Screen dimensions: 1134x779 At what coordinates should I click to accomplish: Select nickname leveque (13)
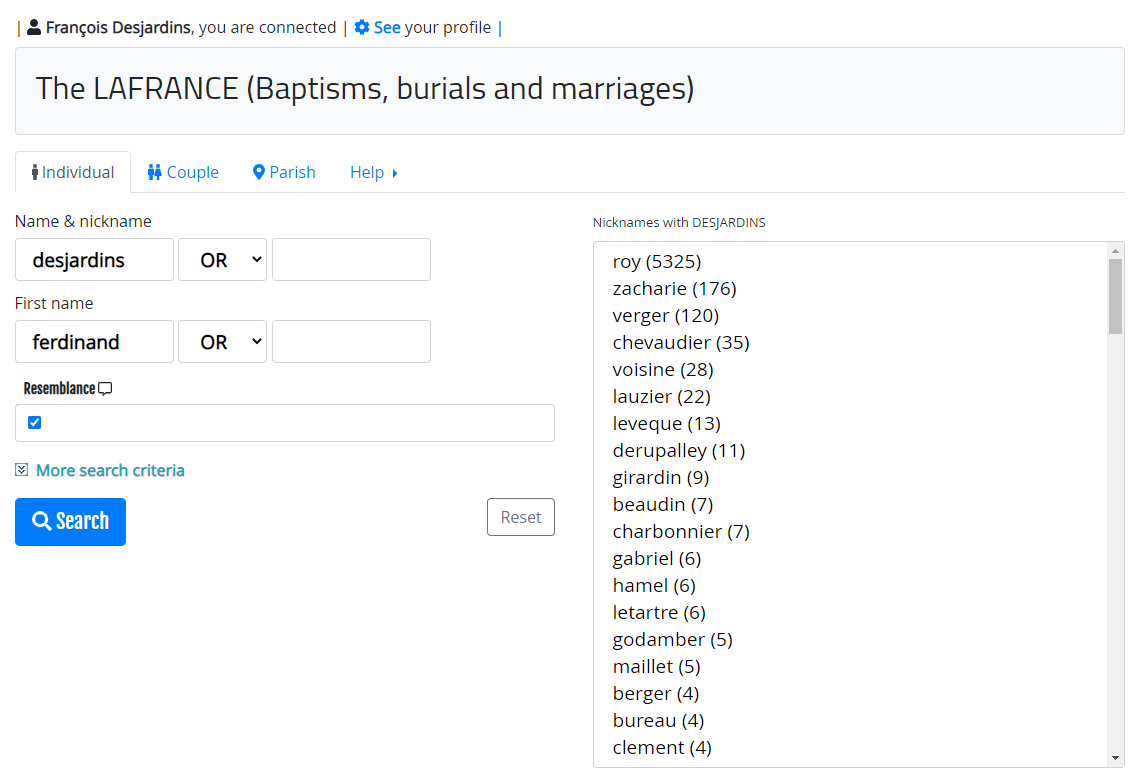click(667, 423)
